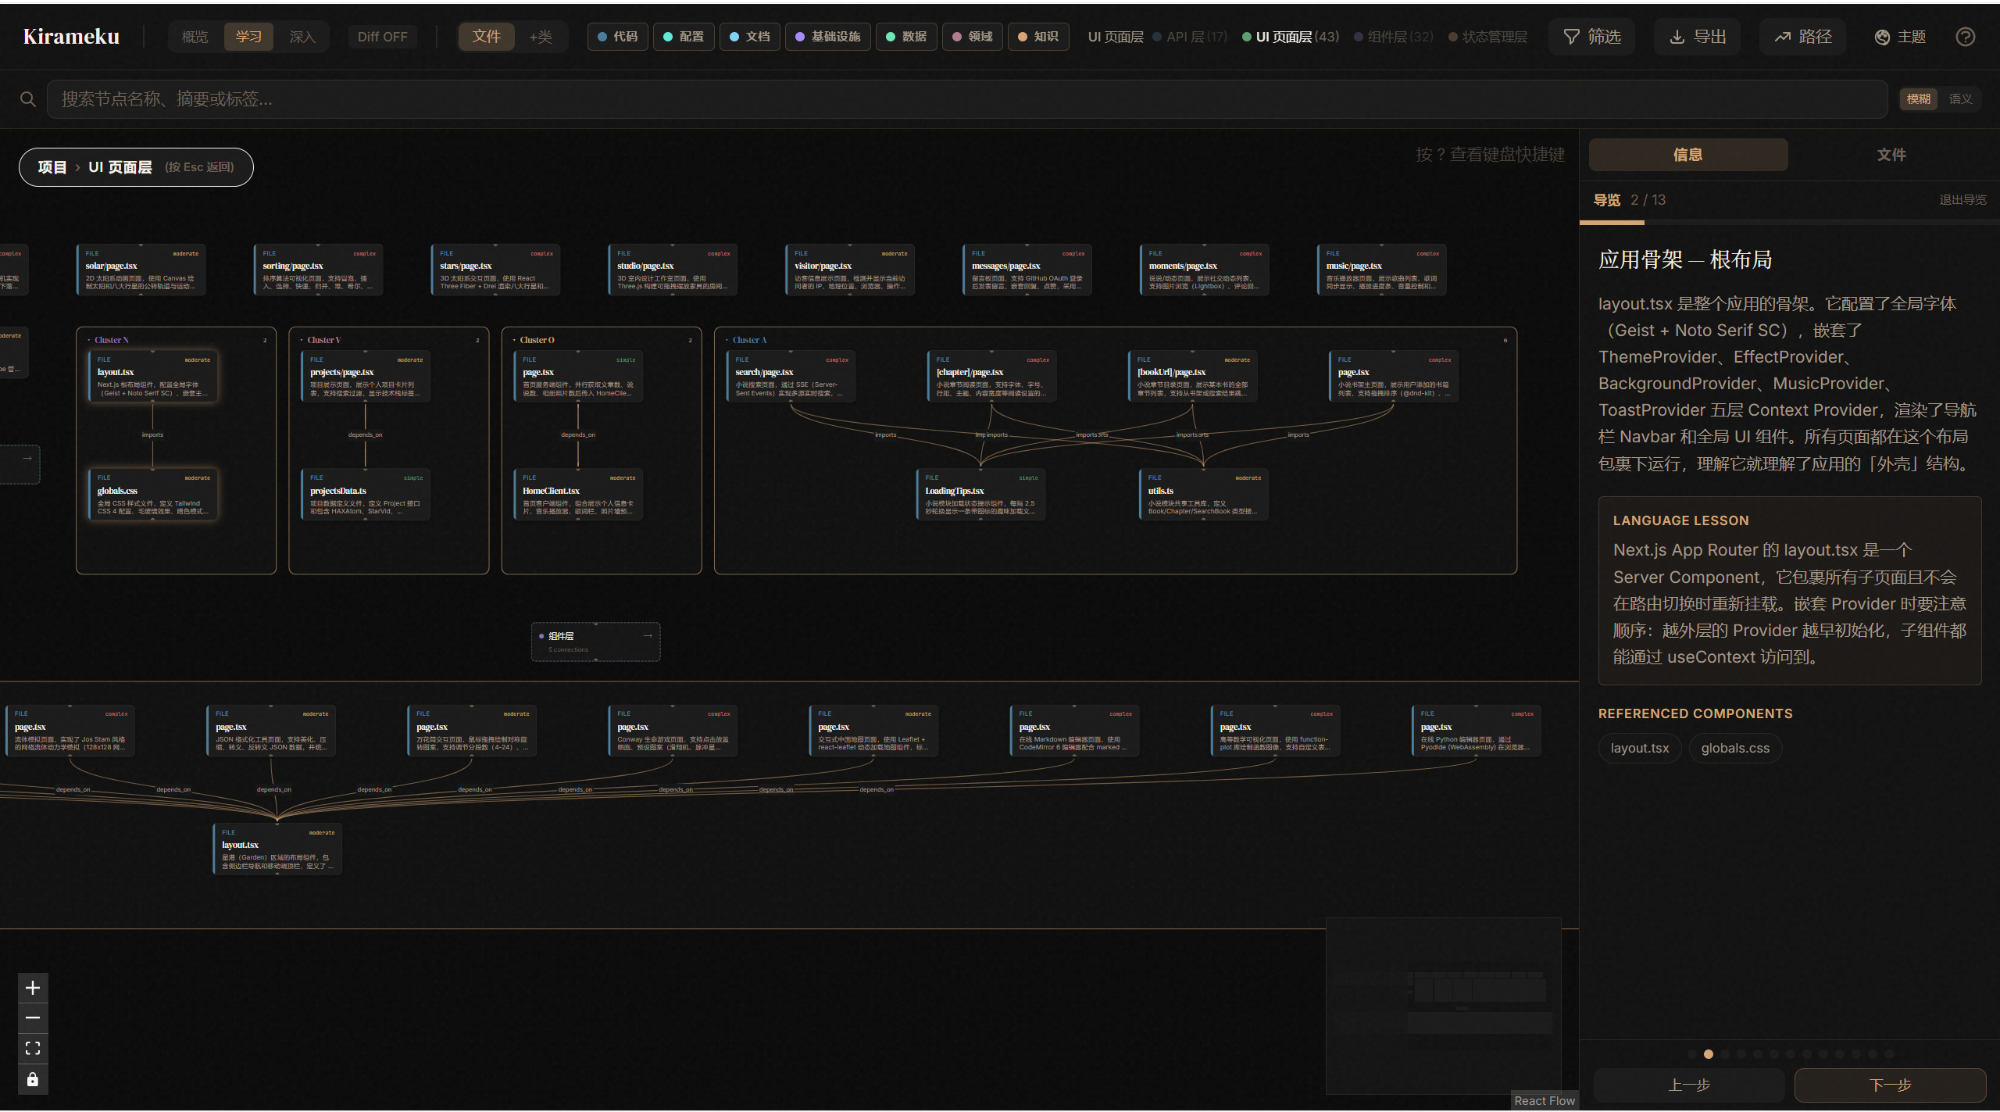Select the globals.css node in Cluster N
Image resolution: width=2000 pixels, height=1112 pixels.
(153, 495)
